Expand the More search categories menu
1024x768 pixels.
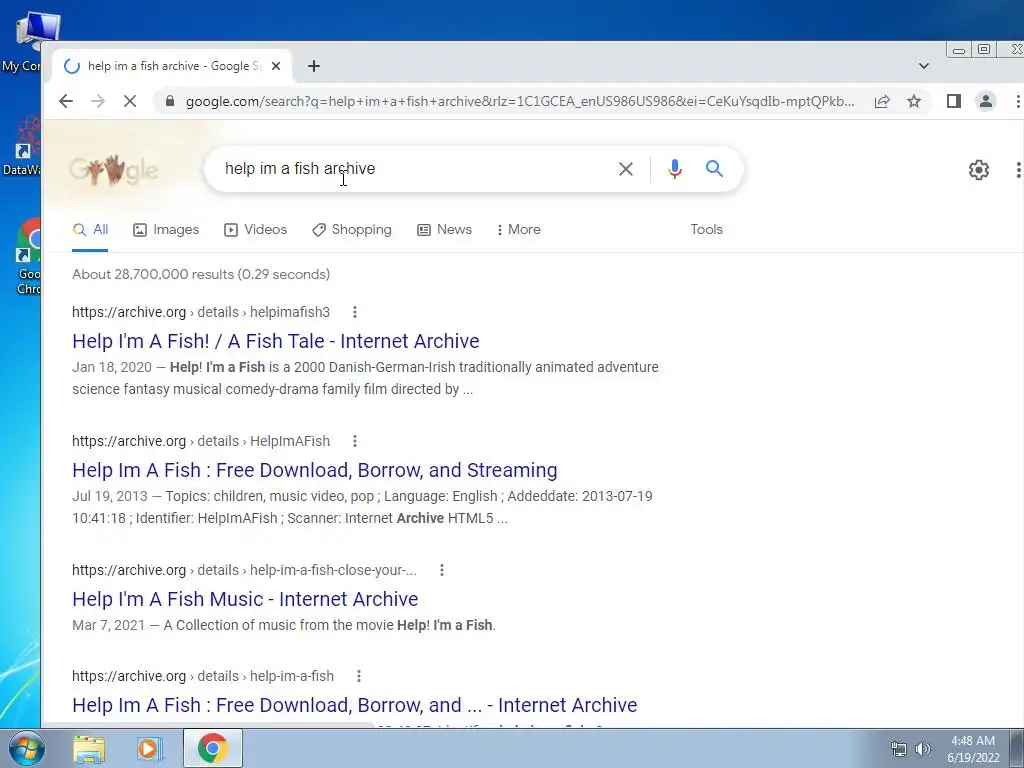pyautogui.click(x=519, y=230)
